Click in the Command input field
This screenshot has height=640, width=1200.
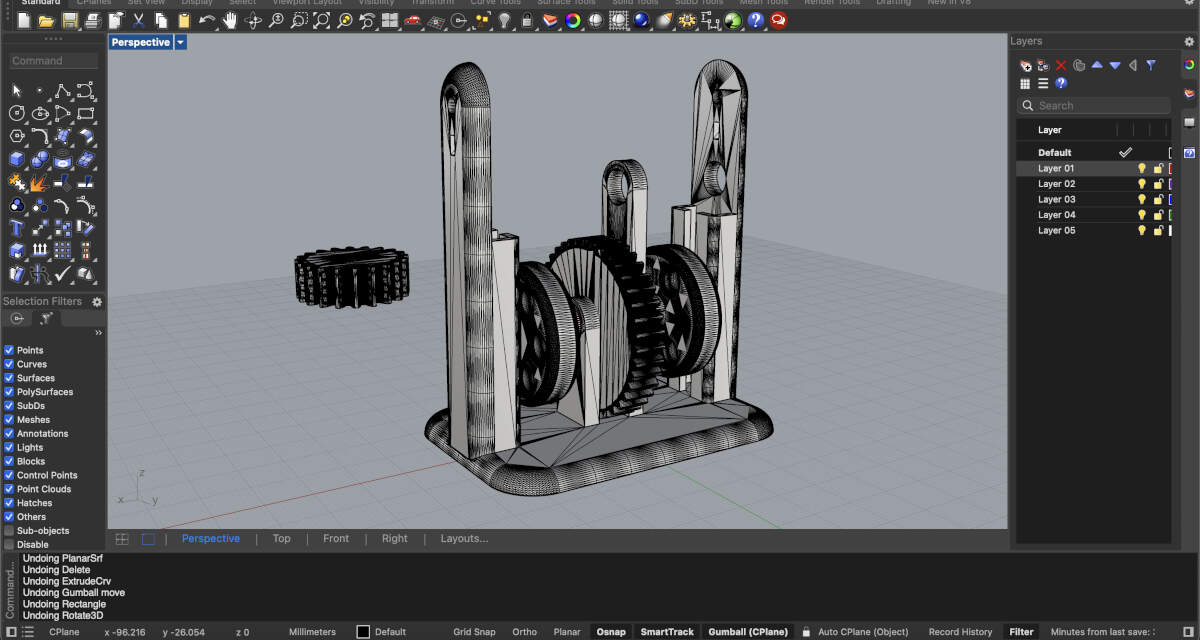click(54, 61)
